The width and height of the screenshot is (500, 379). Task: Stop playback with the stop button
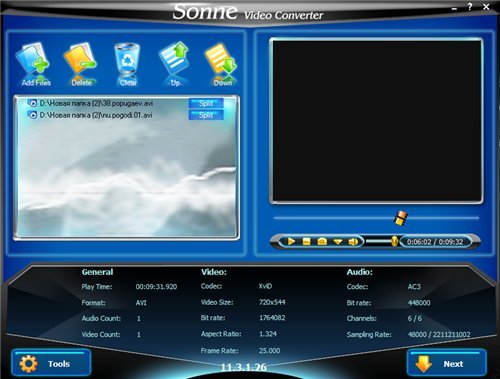(306, 241)
